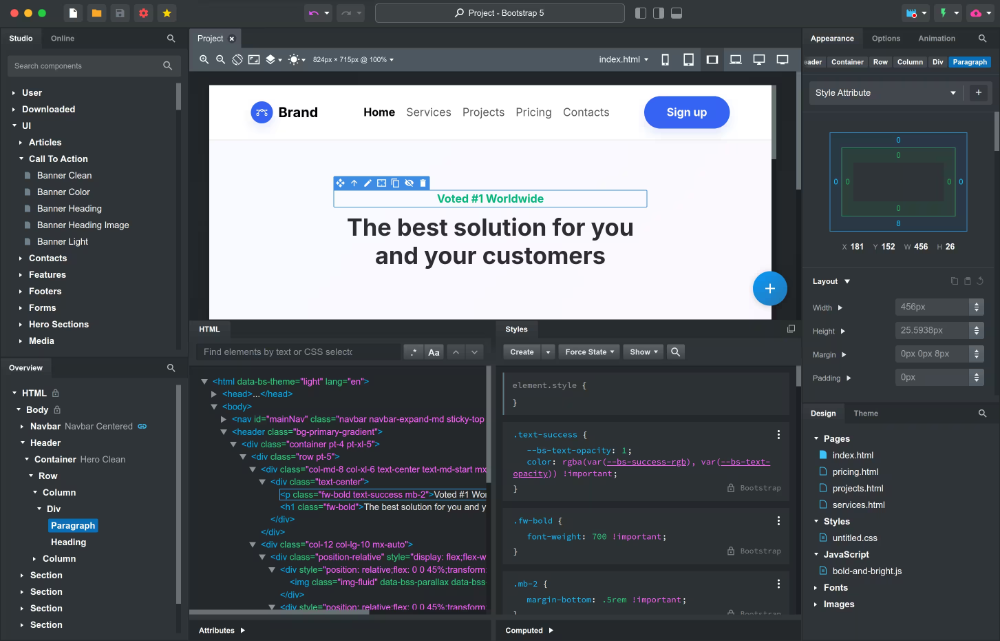Open the zoom-in magnifier tool
This screenshot has height=641, width=1000.
(x=203, y=59)
